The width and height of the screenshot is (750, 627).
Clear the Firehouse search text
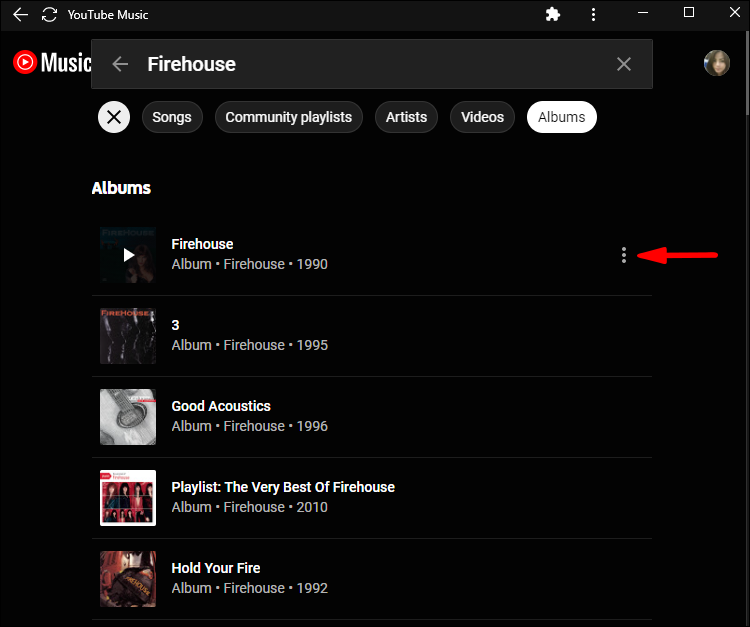[x=624, y=64]
